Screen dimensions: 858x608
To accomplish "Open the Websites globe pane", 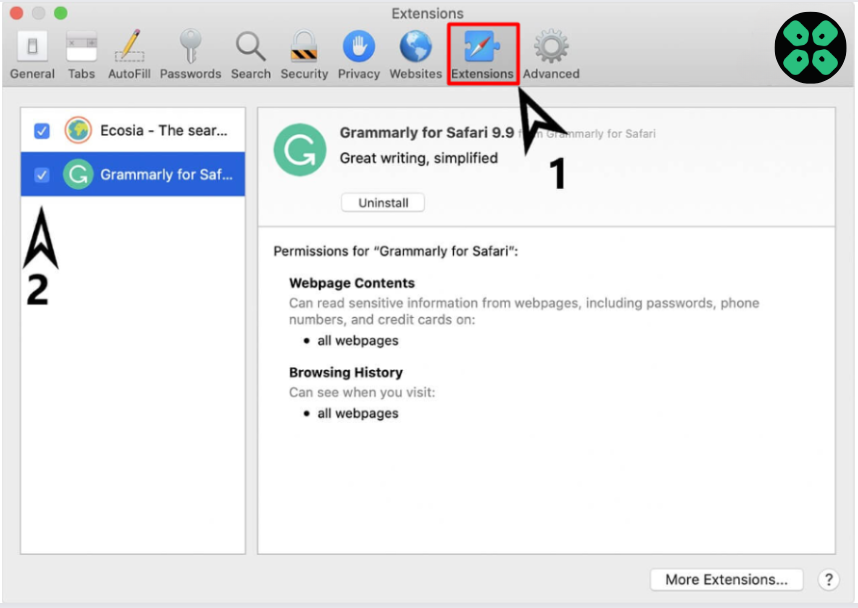I will [415, 54].
